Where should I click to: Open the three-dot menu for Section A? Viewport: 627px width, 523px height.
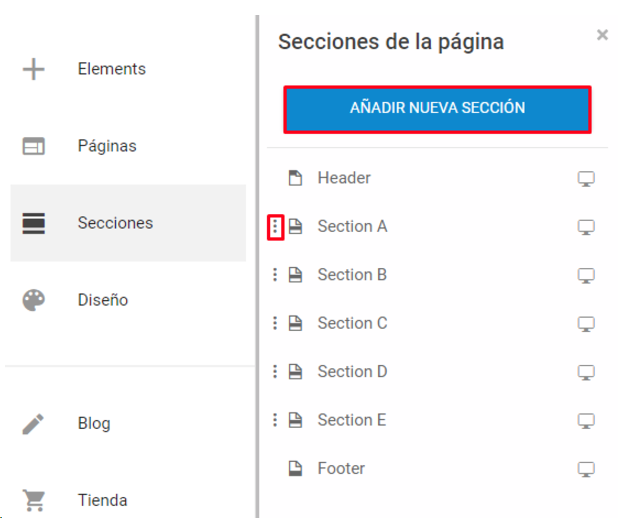pos(275,227)
